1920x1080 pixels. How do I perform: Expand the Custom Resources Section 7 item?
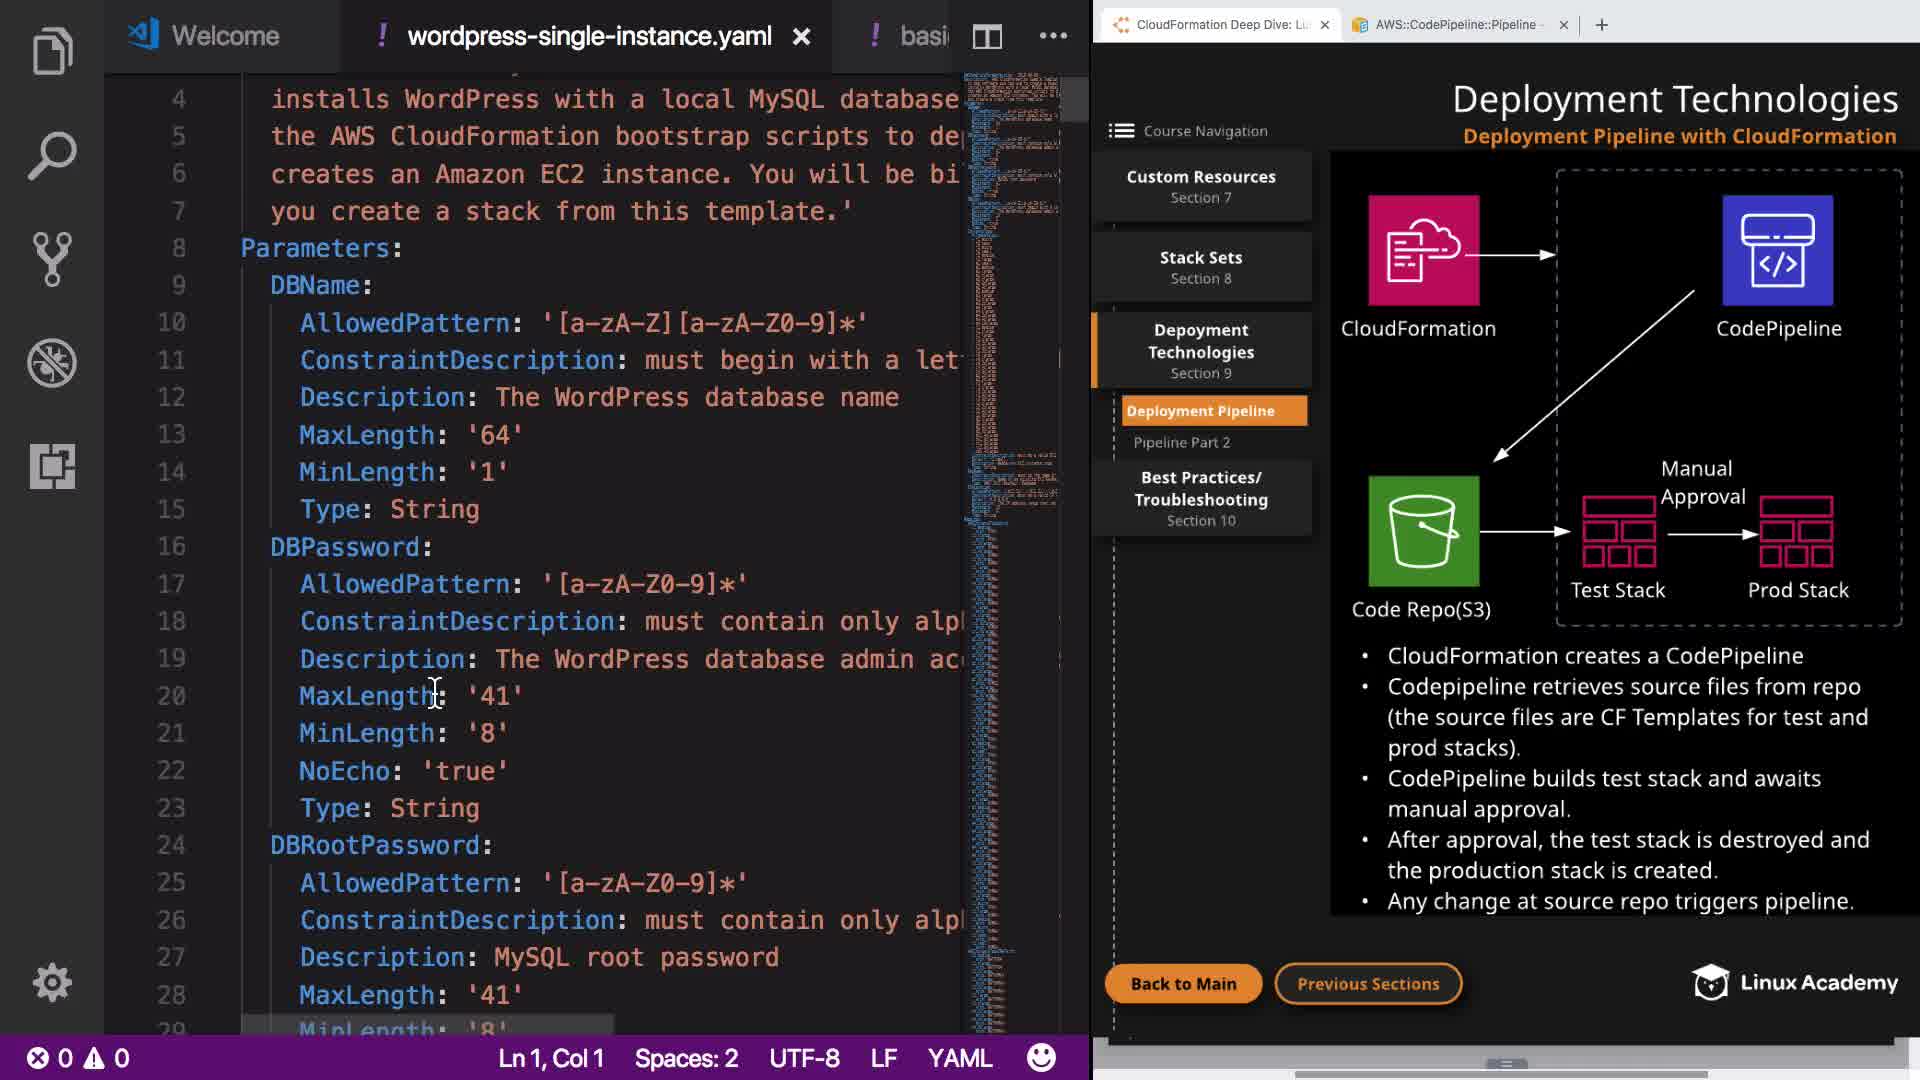pyautogui.click(x=1201, y=186)
